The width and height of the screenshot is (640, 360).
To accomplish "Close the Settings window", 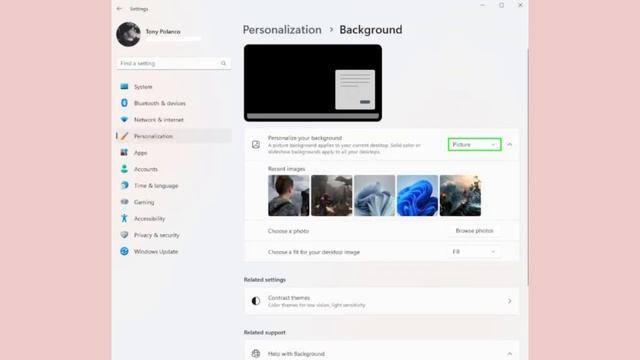I will (x=520, y=5).
